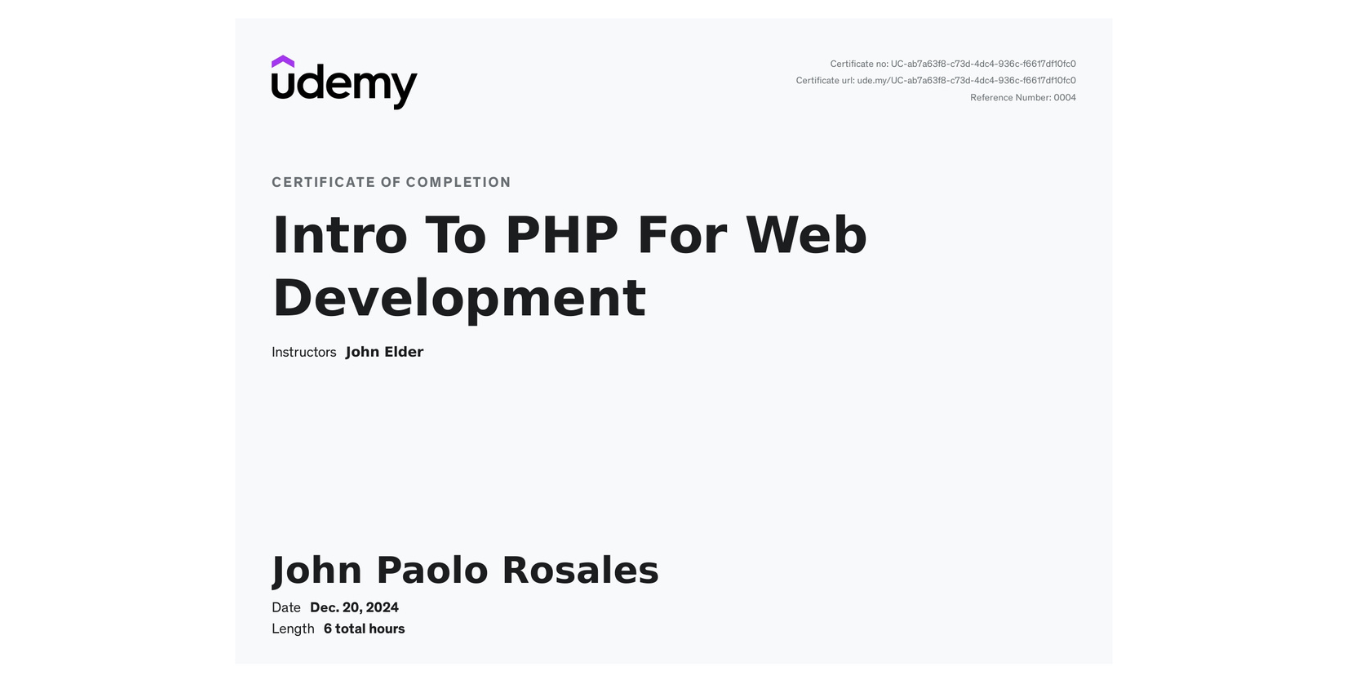
Task: Click the date Dec. 20, 2024
Action: pos(354,607)
